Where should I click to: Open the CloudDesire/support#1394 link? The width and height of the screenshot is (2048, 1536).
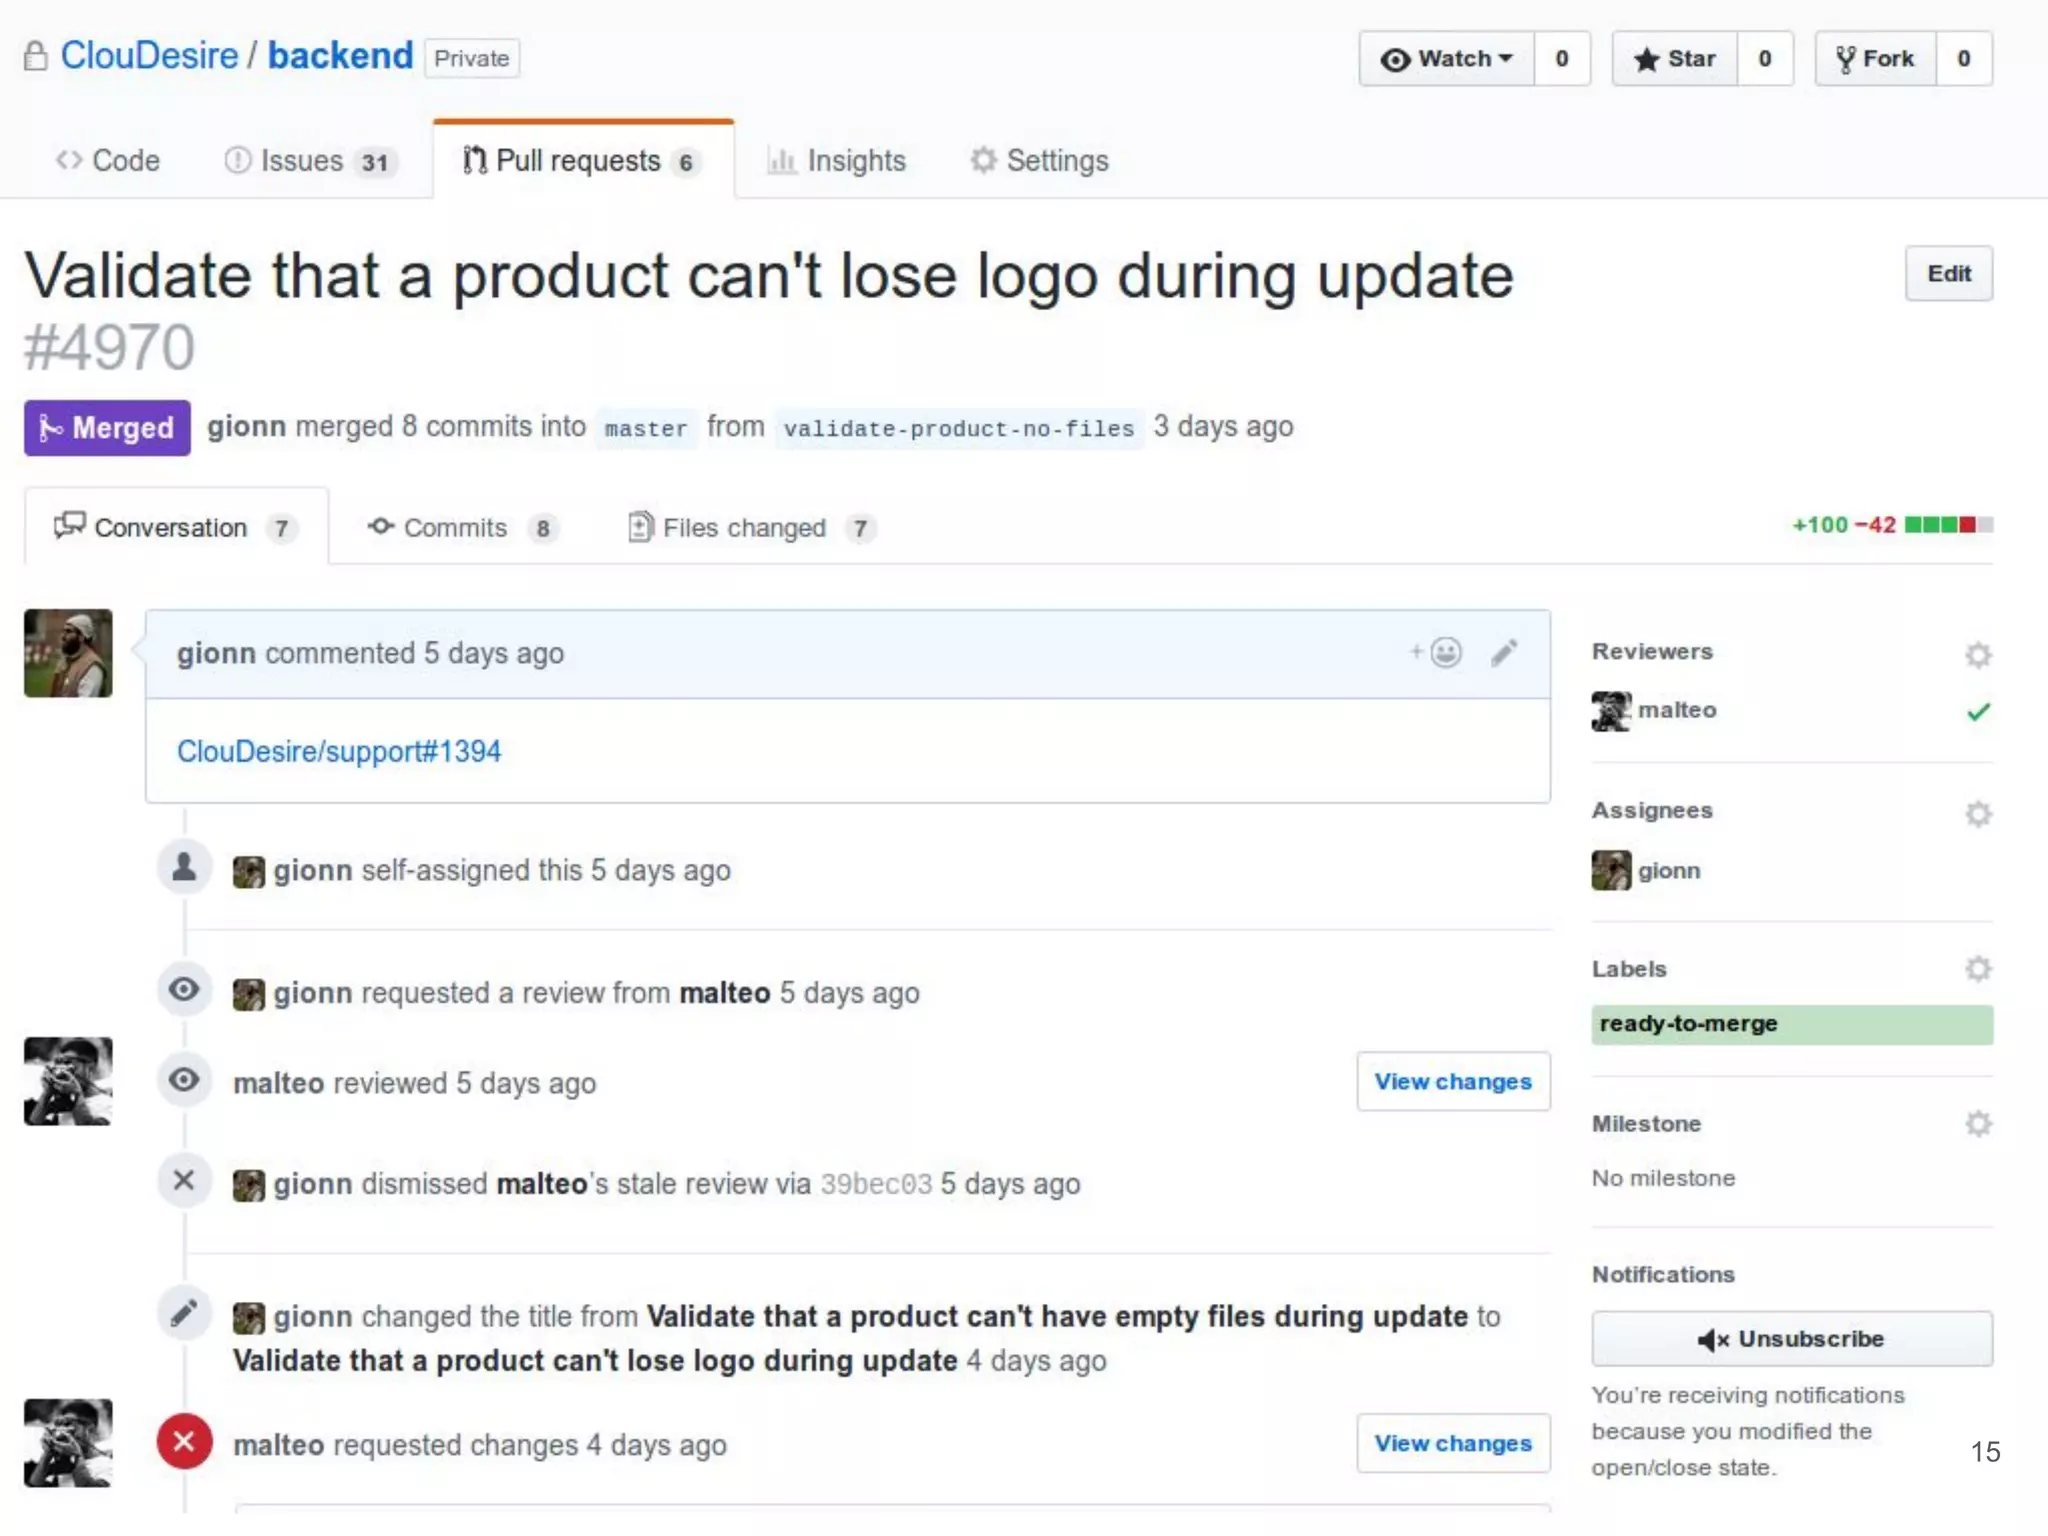(x=339, y=752)
